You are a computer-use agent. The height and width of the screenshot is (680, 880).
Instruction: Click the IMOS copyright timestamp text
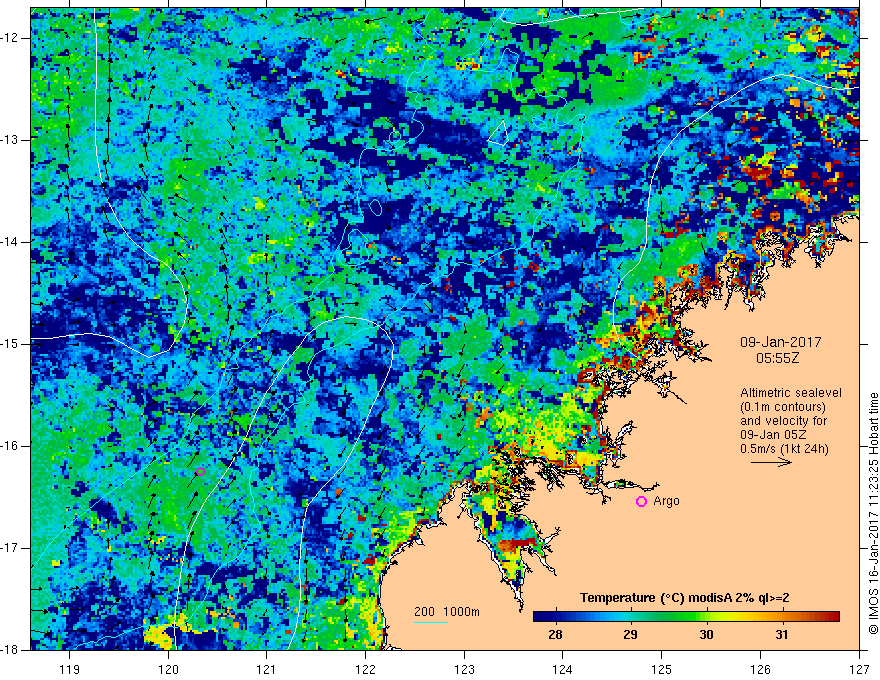[x=873, y=513]
